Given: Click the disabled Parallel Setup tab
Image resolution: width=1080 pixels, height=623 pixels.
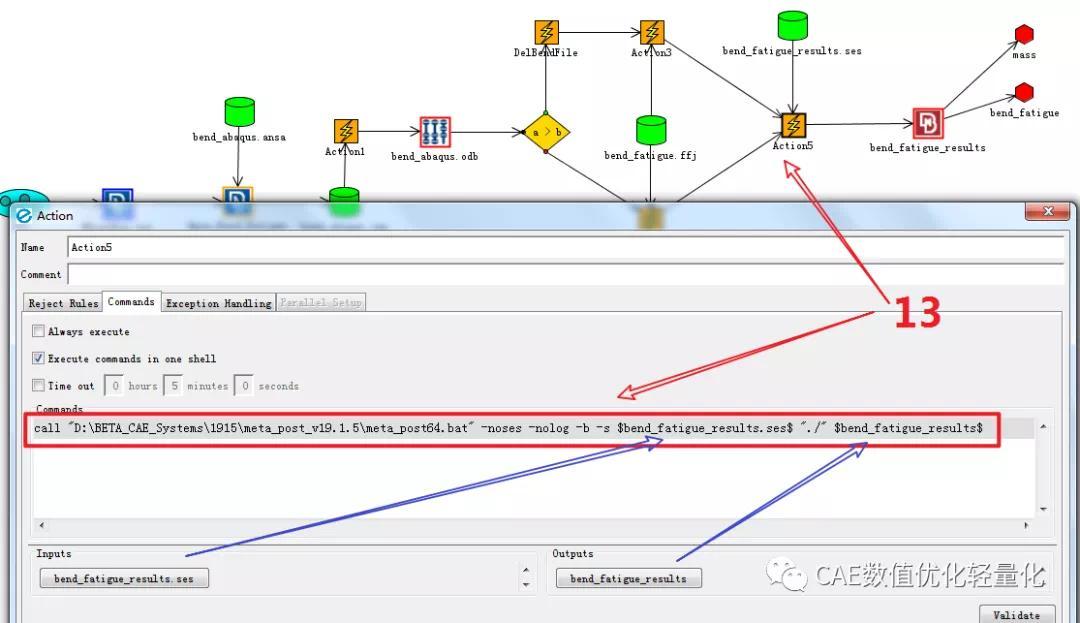Looking at the screenshot, I should point(321,302).
